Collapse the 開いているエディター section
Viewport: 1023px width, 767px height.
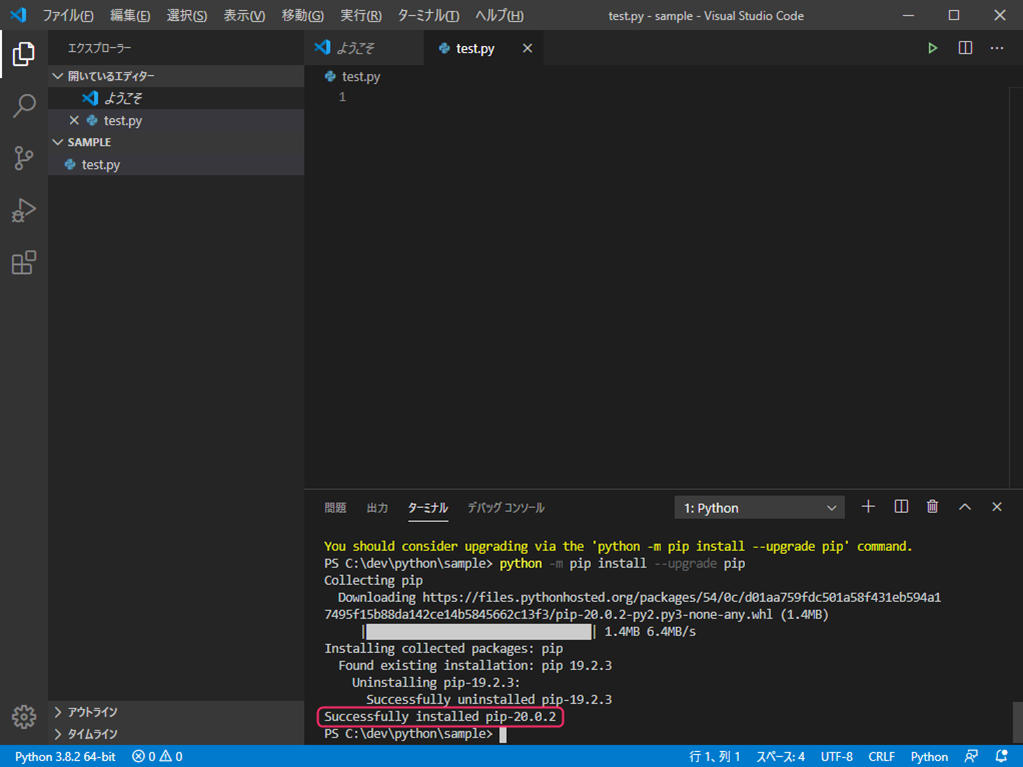pyautogui.click(x=176, y=76)
